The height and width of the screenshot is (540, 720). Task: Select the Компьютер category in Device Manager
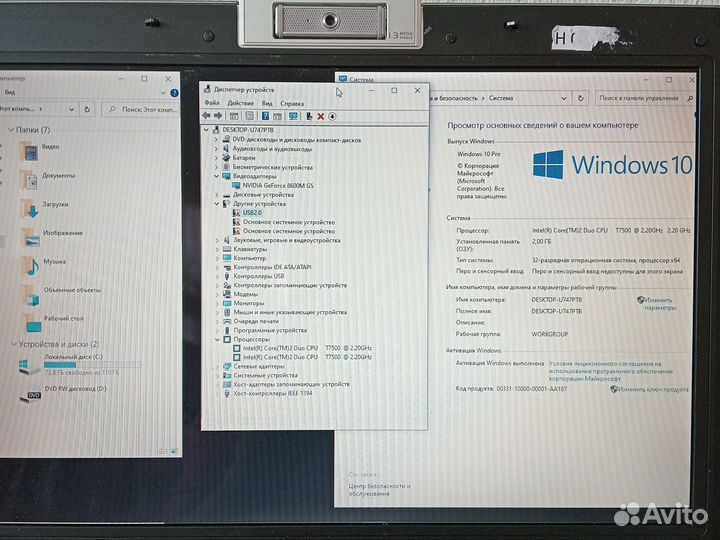(x=250, y=258)
